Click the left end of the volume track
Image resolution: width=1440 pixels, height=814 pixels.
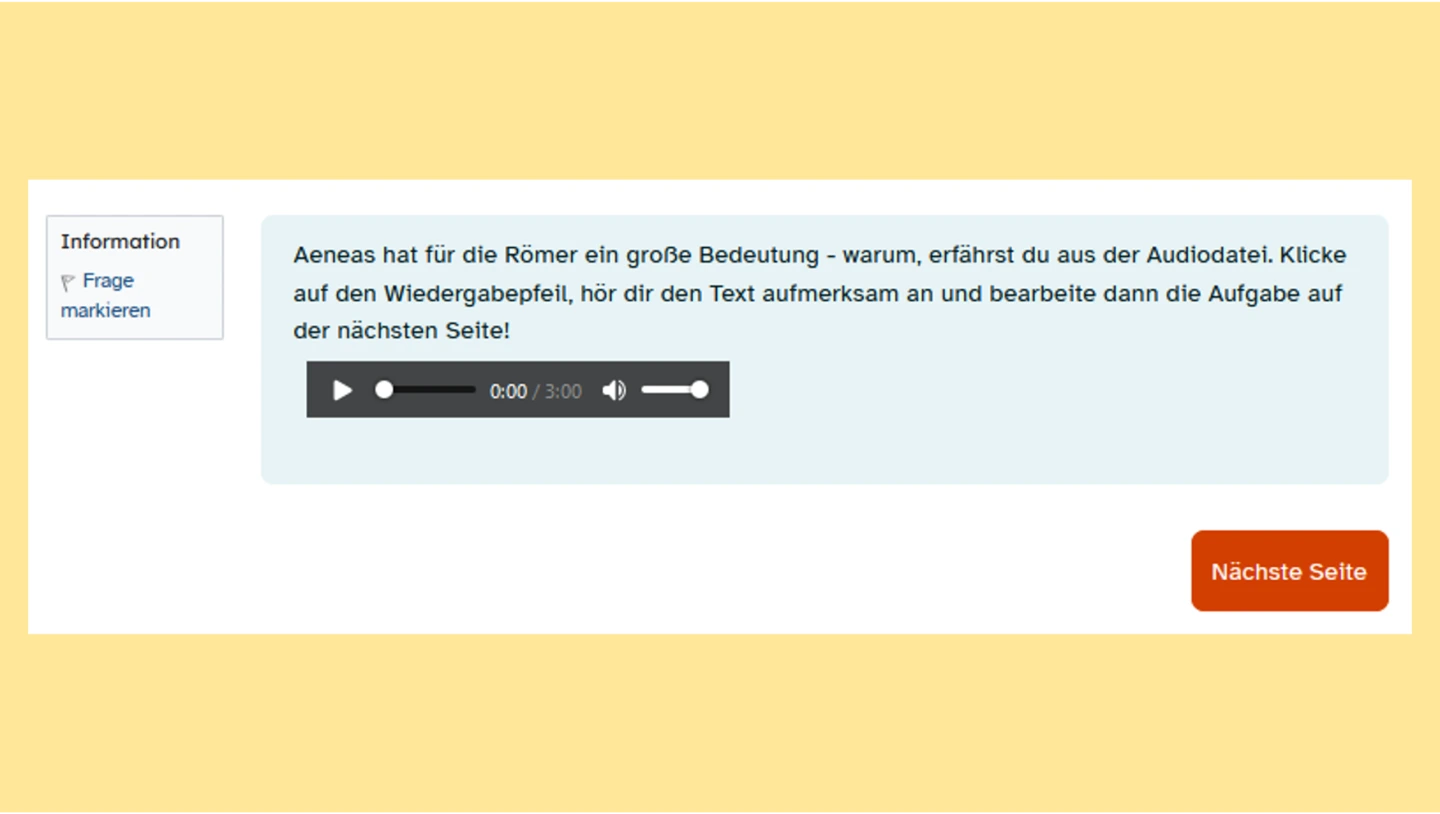(646, 390)
